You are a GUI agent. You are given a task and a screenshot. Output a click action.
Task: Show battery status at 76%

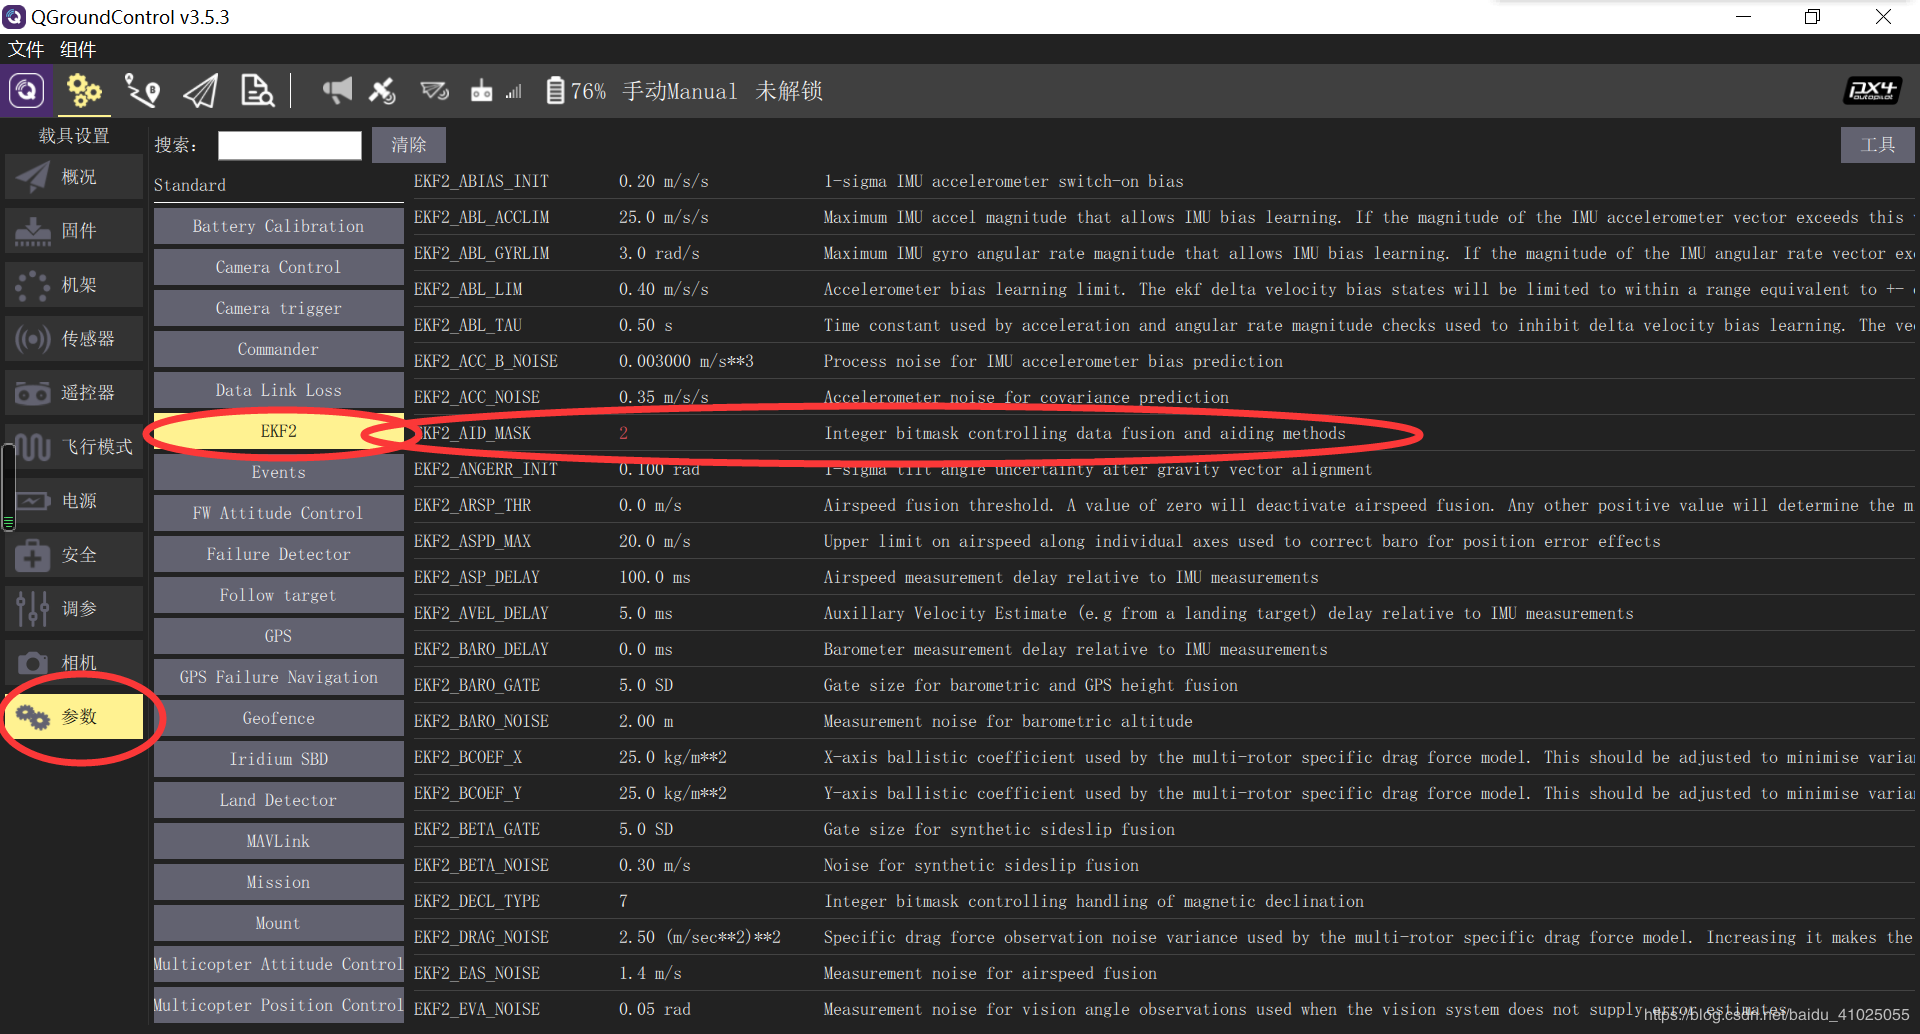[576, 91]
